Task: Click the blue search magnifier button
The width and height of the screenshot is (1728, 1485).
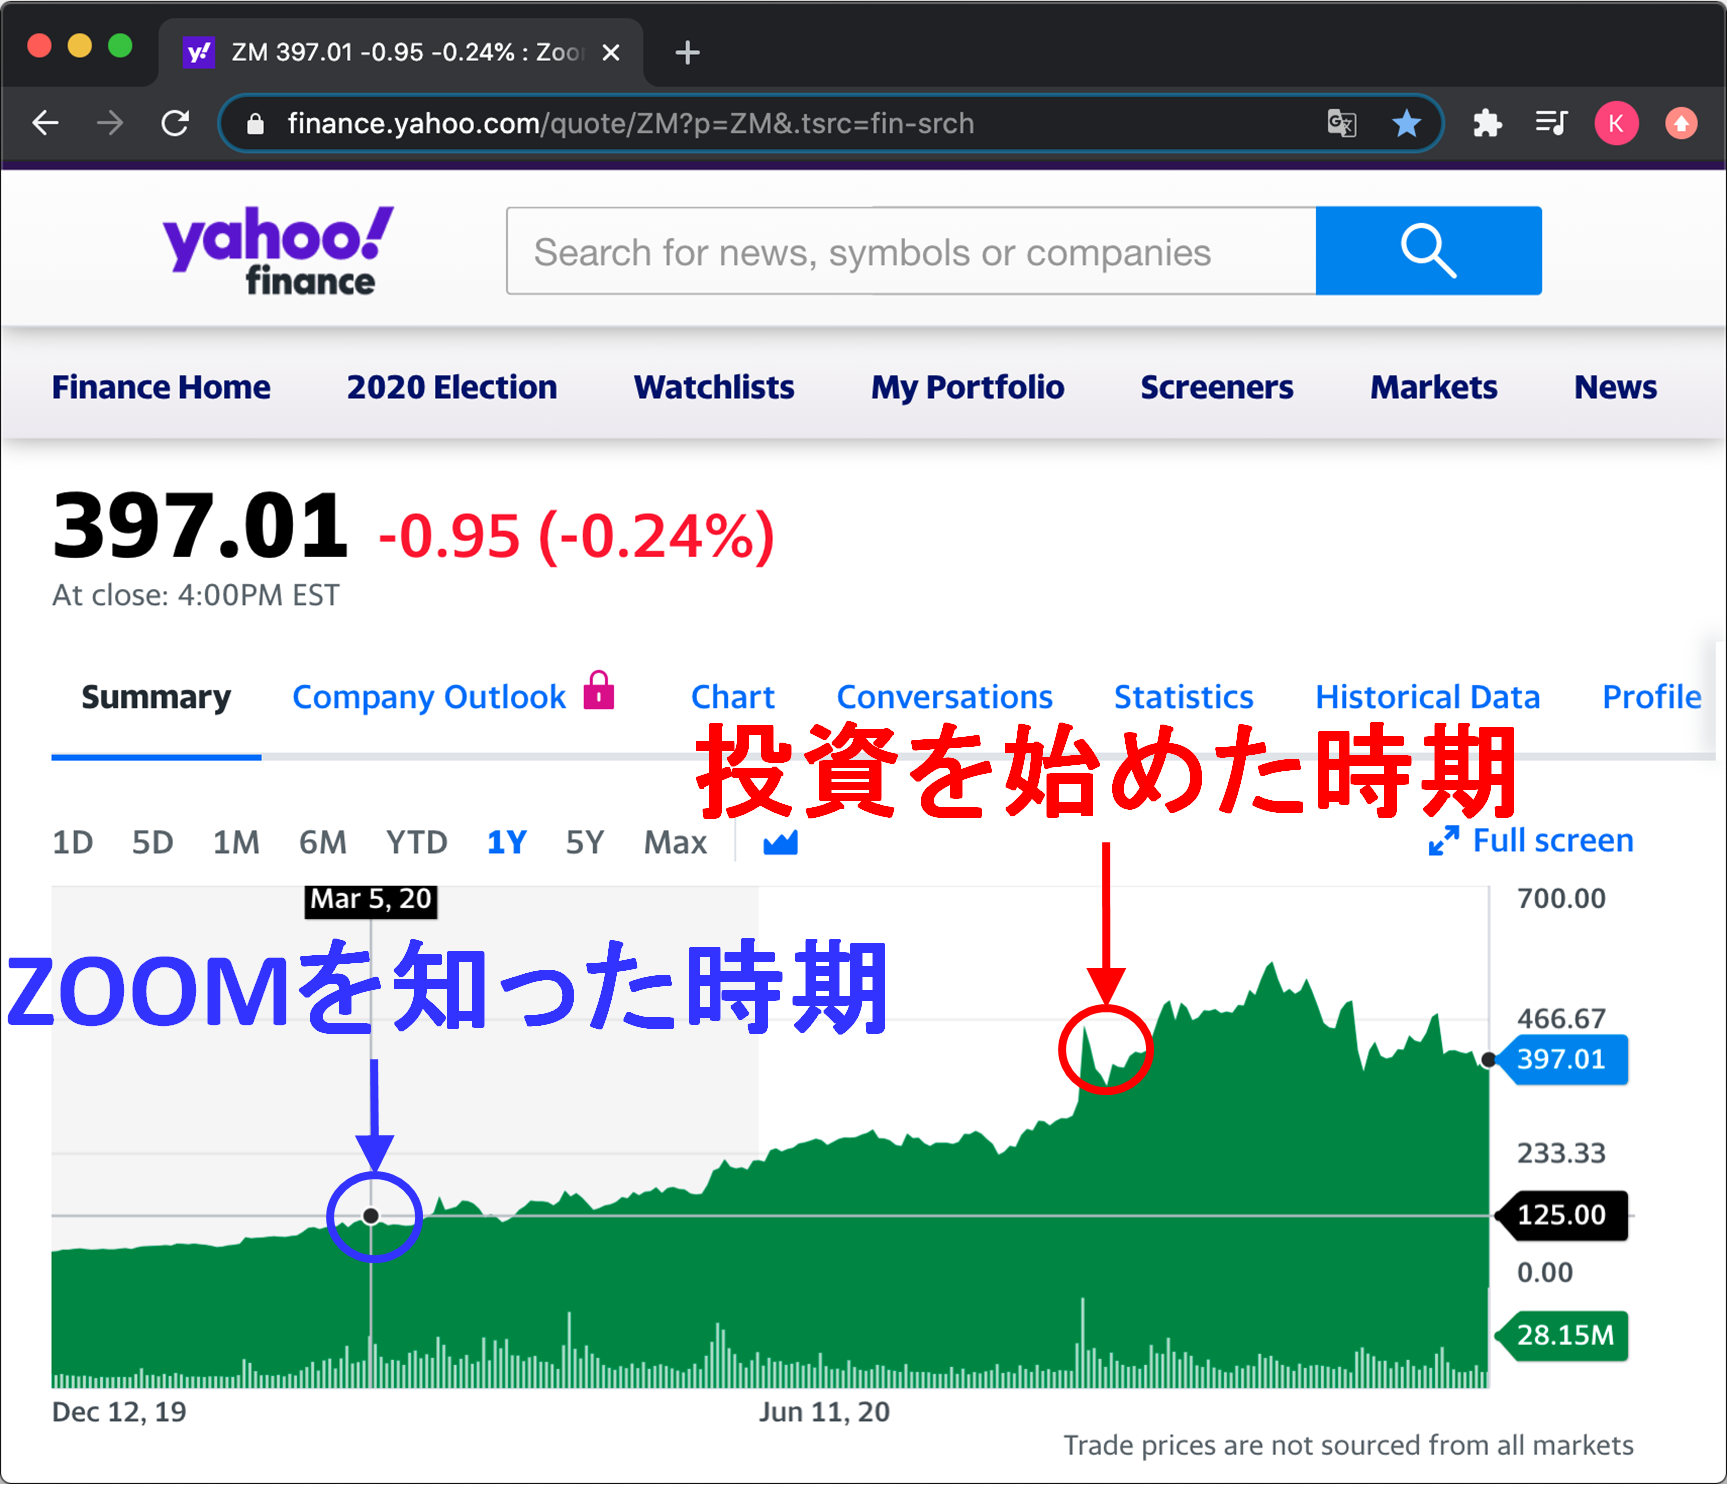Action: coord(1428,251)
